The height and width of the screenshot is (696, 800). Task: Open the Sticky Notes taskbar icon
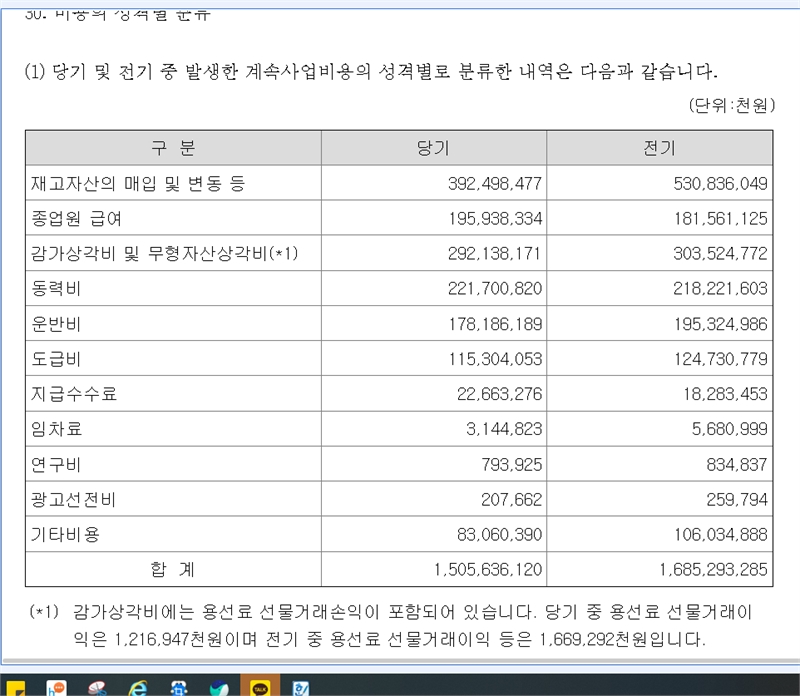pos(18,688)
